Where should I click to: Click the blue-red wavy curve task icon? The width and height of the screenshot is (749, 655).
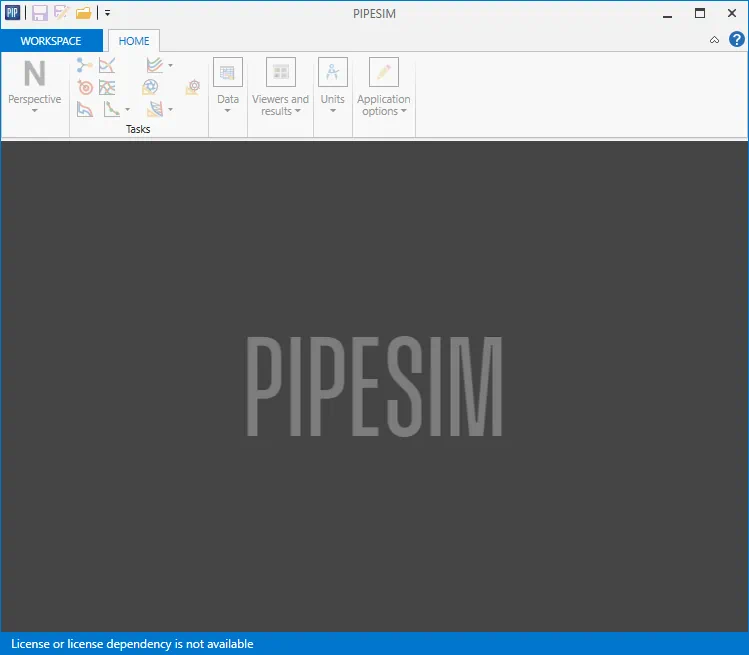coord(85,109)
